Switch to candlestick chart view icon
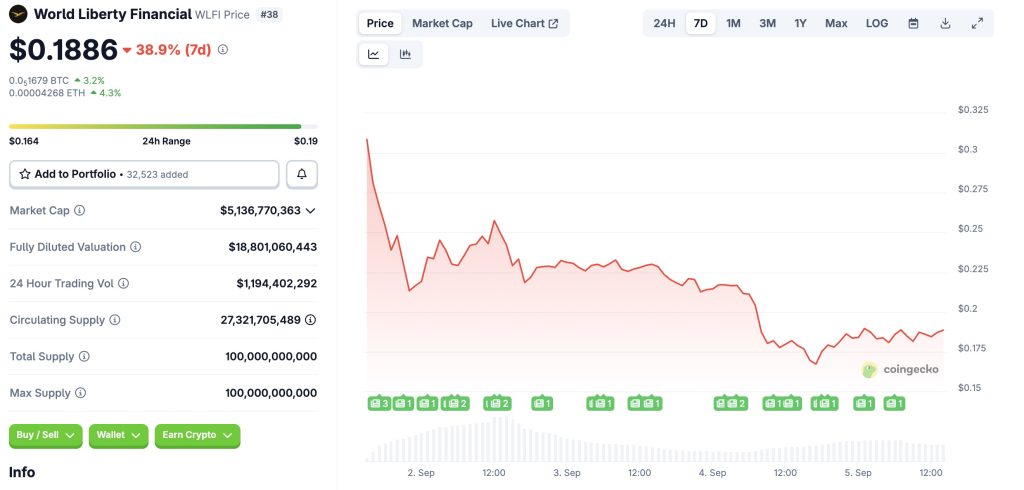The height and width of the screenshot is (490, 1024). pos(405,54)
